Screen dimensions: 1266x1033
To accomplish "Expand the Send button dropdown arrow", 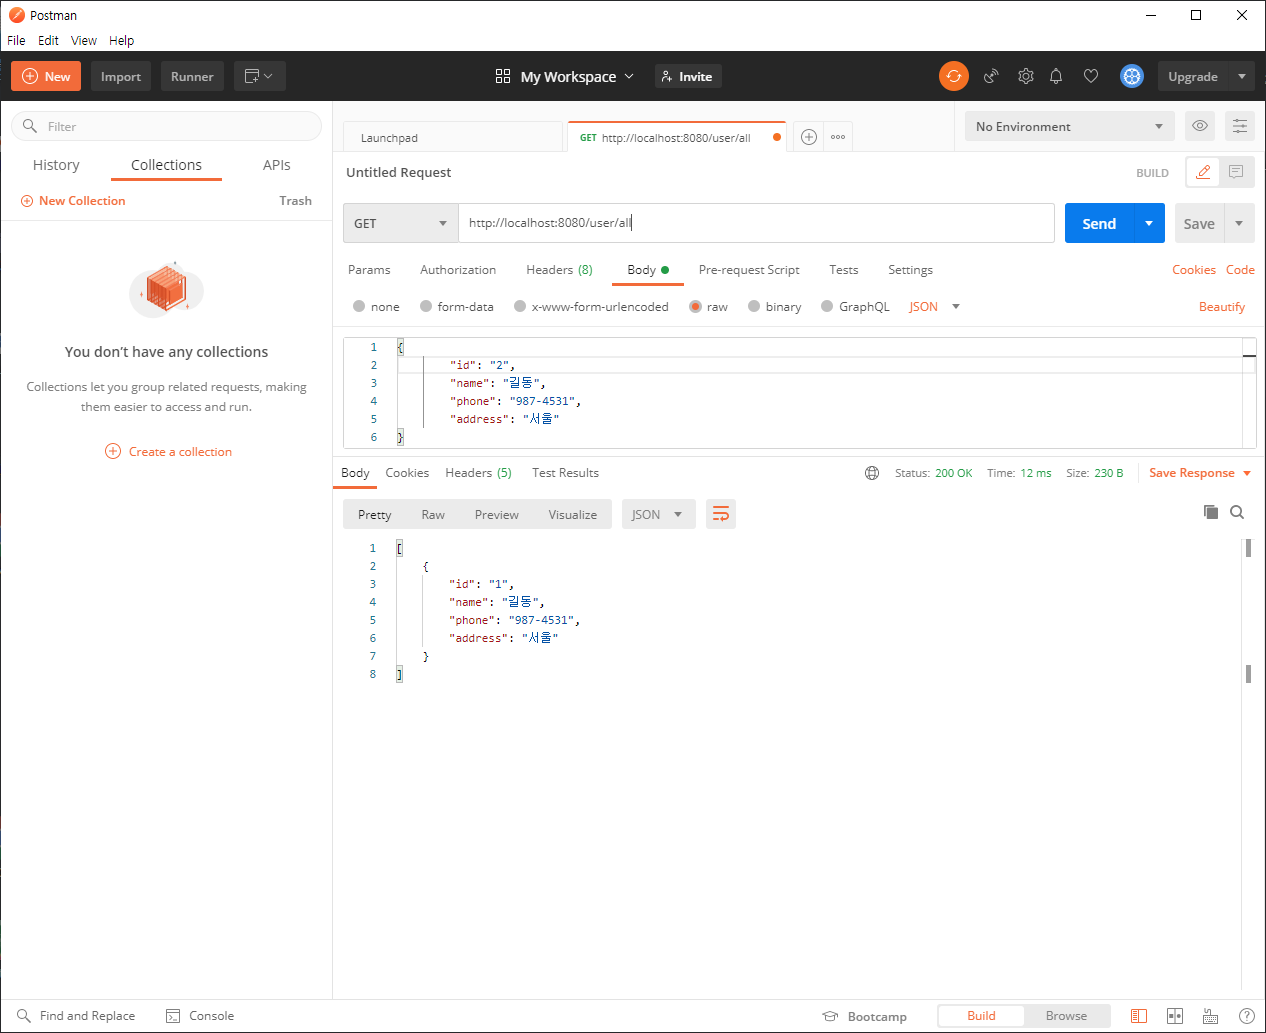I will click(1149, 223).
